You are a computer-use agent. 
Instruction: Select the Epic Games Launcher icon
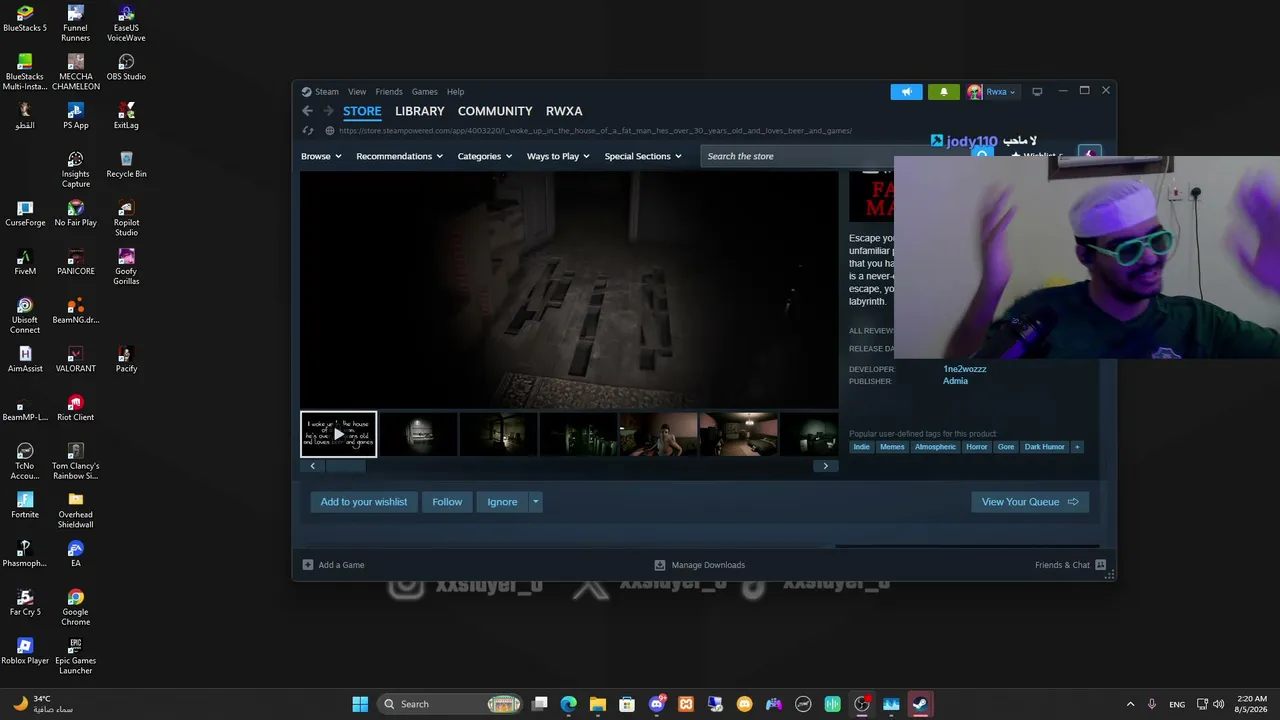click(x=76, y=657)
